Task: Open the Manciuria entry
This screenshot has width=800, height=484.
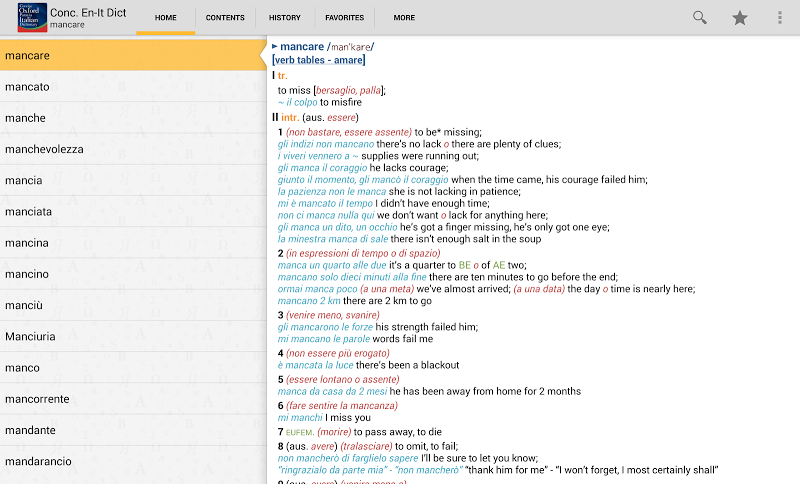Action: [x=132, y=336]
